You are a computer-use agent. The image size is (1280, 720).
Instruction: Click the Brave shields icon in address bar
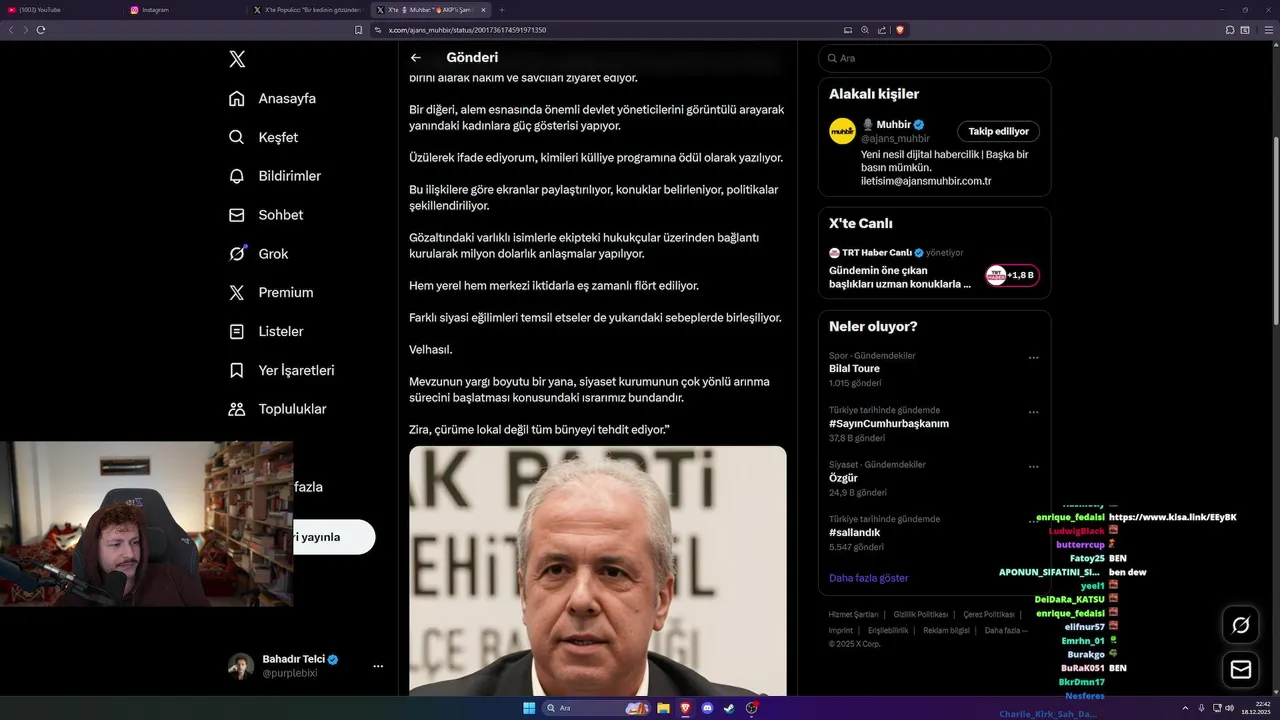pyautogui.click(x=900, y=30)
